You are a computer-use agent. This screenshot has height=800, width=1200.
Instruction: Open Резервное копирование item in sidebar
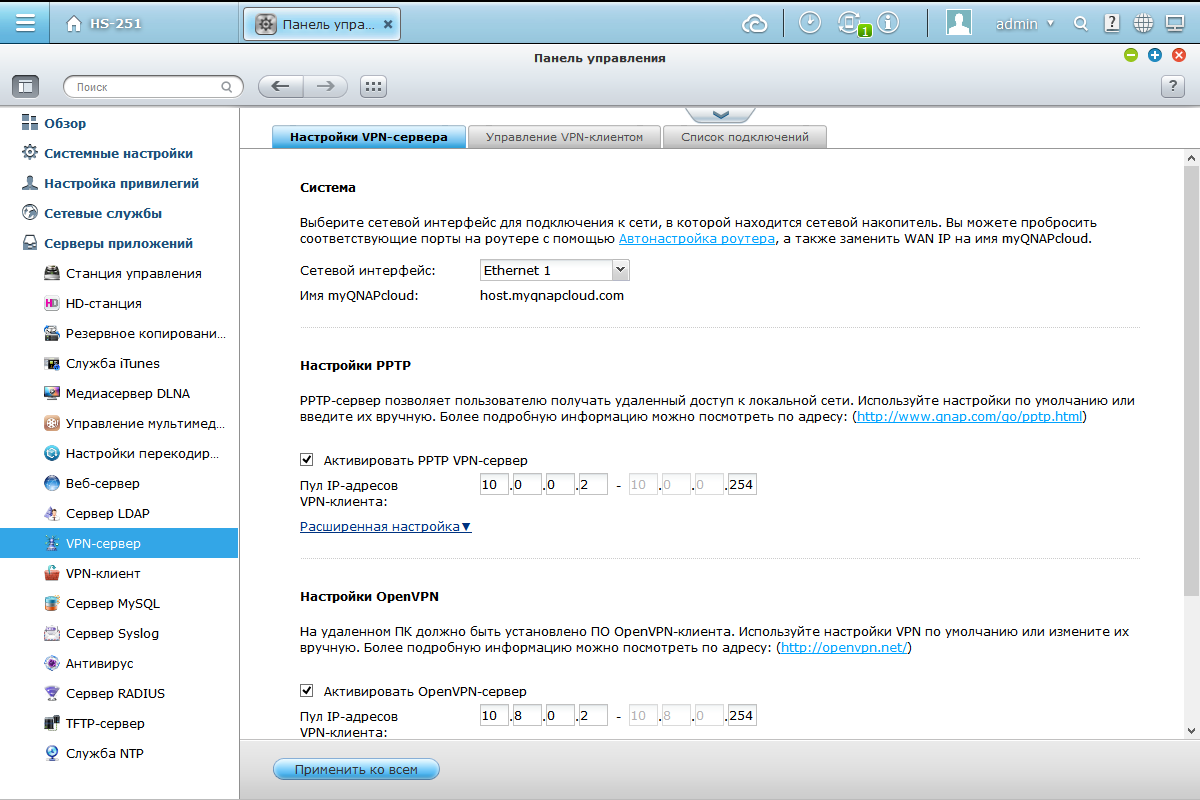pos(145,334)
